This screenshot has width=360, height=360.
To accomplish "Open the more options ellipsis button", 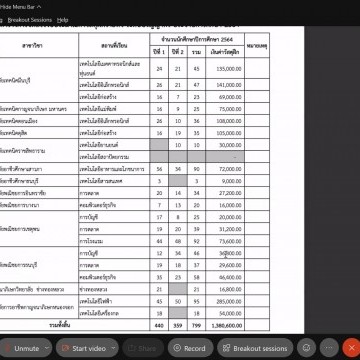I will click(329, 348).
